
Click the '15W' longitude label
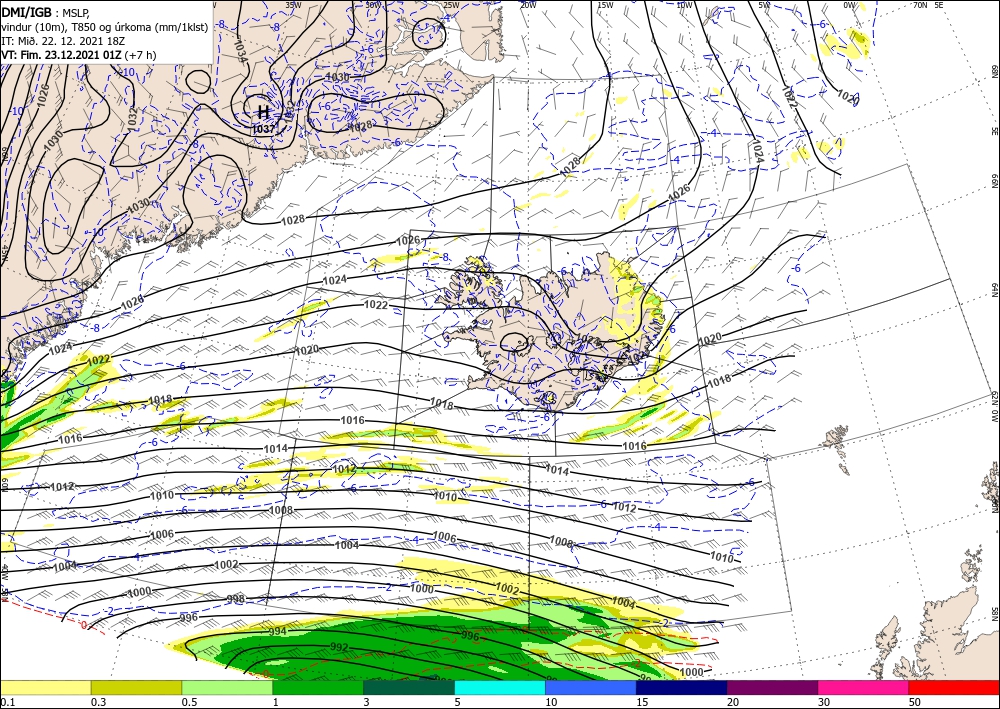pyautogui.click(x=605, y=5)
